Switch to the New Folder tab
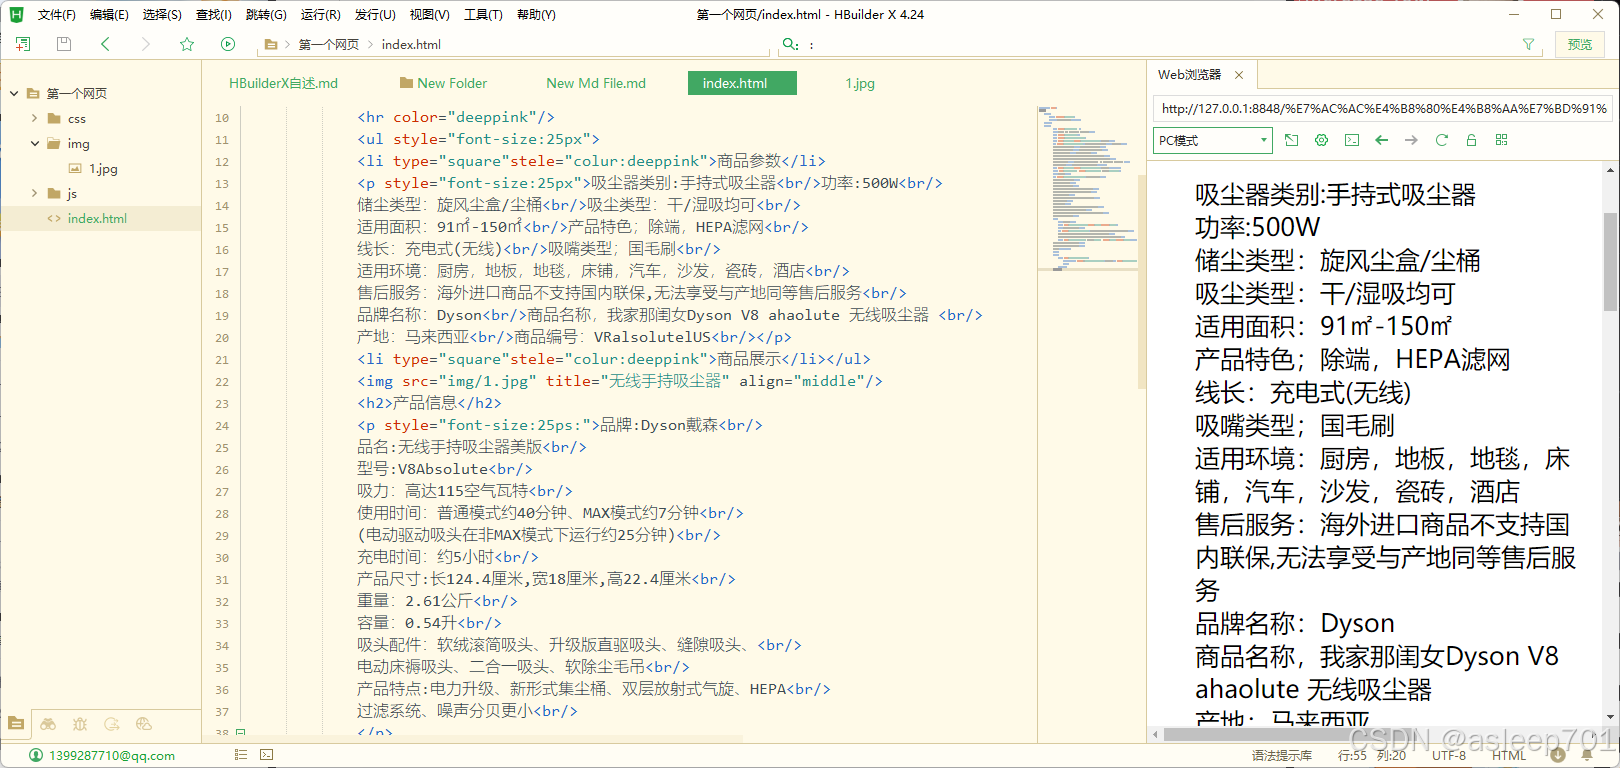Viewport: 1620px width, 768px height. (443, 83)
